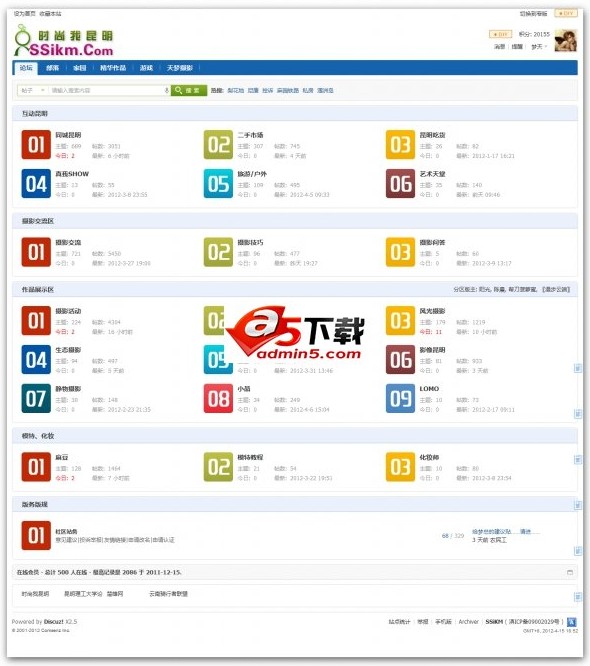Switch to the 精华作品 tab

point(113,68)
